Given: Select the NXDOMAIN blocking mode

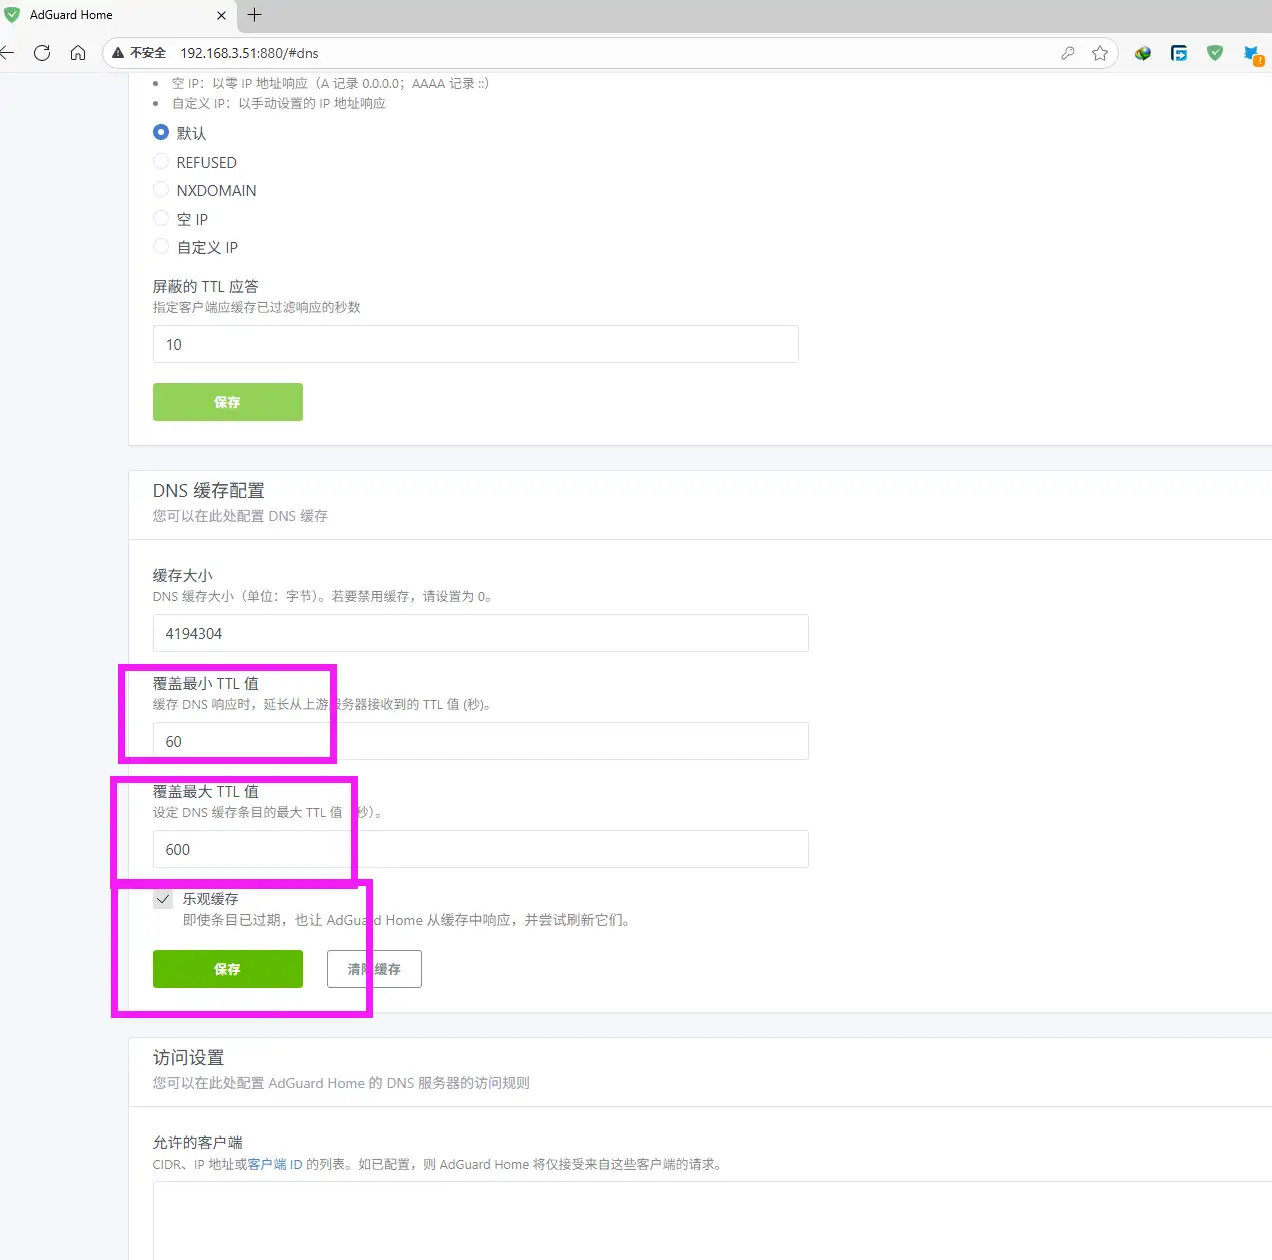Looking at the screenshot, I should pos(161,190).
